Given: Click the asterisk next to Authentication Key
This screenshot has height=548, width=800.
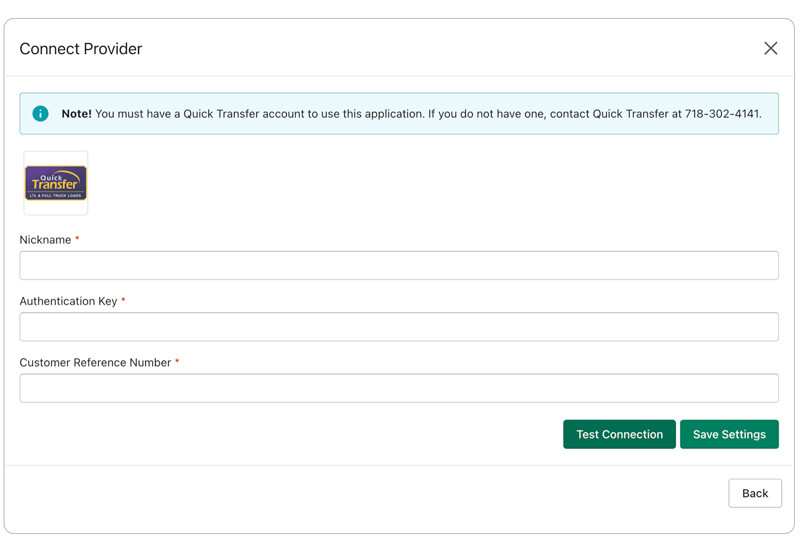Looking at the screenshot, I should pyautogui.click(x=123, y=301).
